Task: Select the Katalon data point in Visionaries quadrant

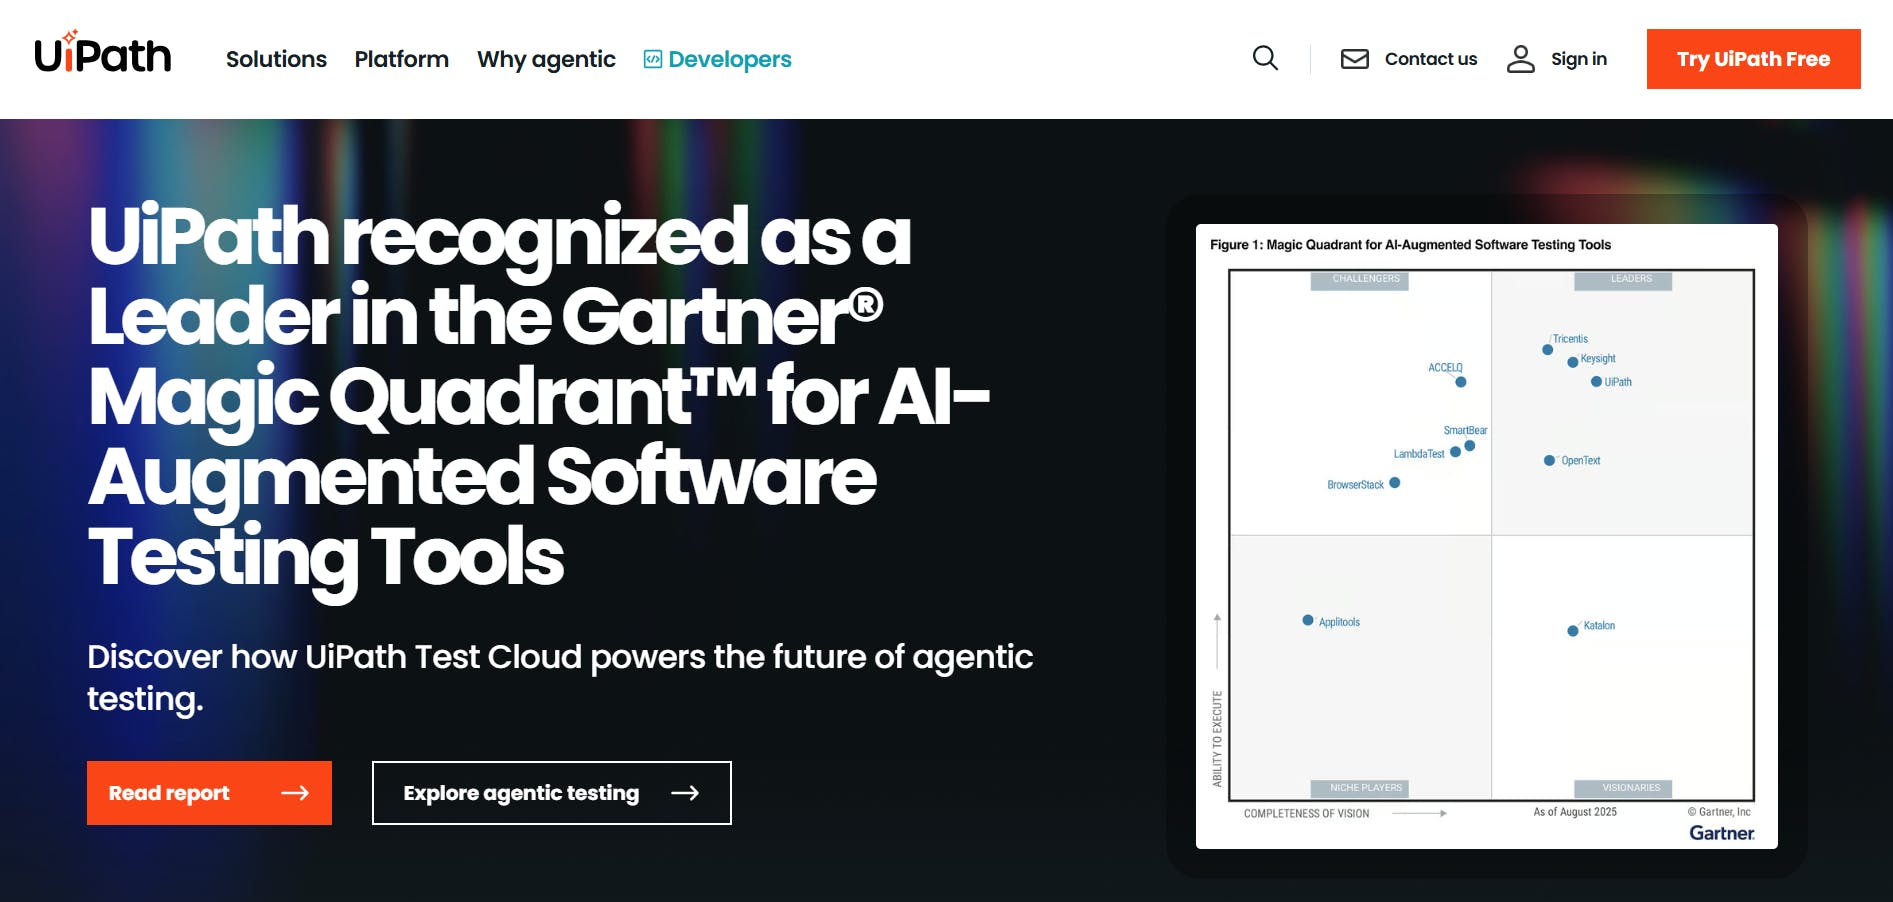Action: point(1572,631)
